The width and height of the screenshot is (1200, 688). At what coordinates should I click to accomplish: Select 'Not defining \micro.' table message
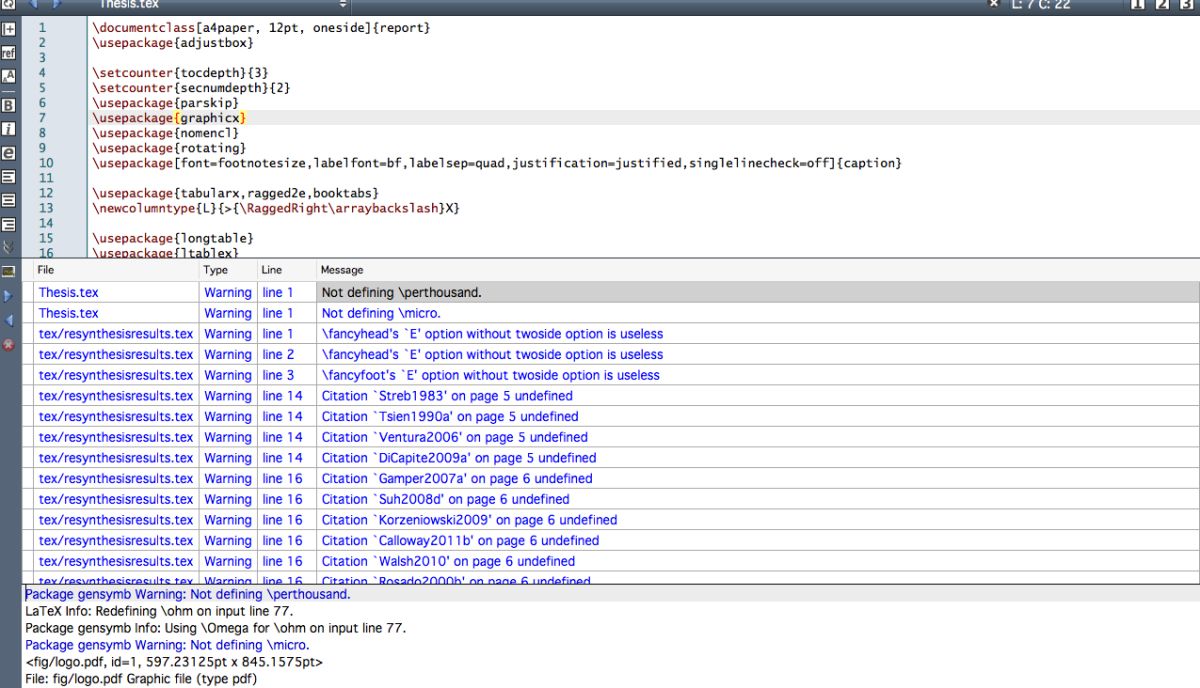[x=758, y=313]
